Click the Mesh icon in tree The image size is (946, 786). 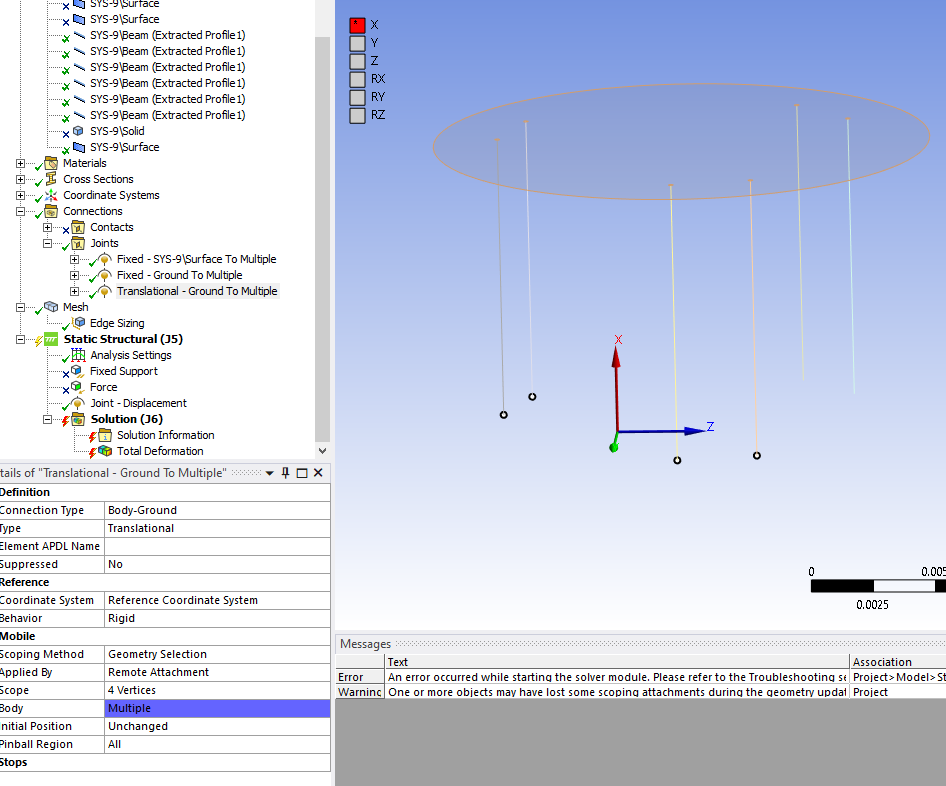(51, 307)
